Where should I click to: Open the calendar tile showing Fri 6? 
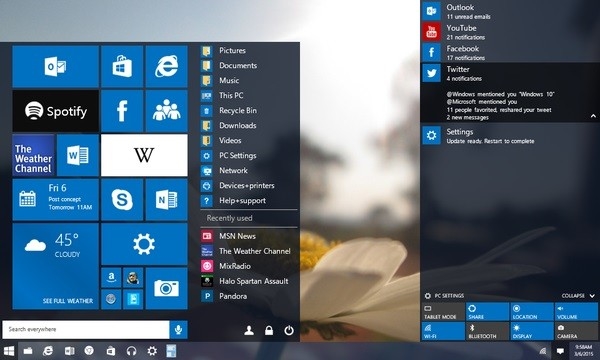pos(55,200)
